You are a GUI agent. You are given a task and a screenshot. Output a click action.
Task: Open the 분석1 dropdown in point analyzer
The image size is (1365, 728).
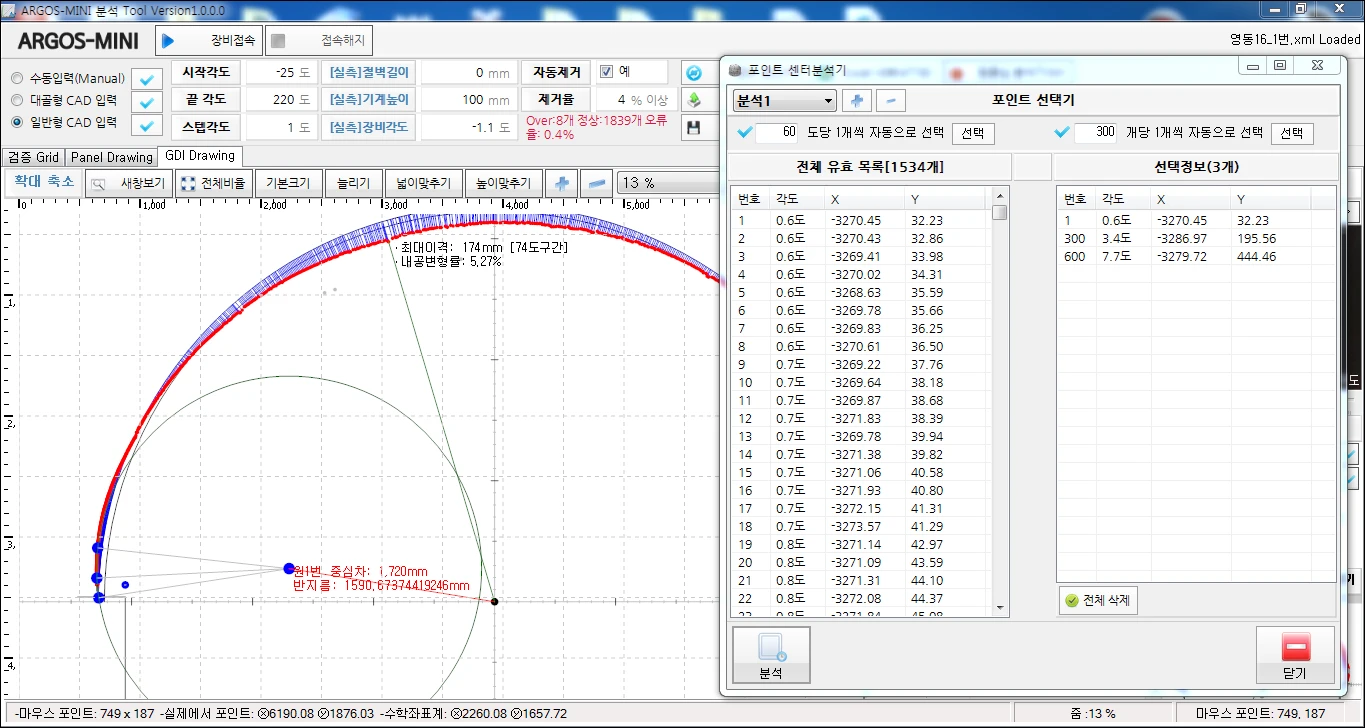click(x=784, y=101)
